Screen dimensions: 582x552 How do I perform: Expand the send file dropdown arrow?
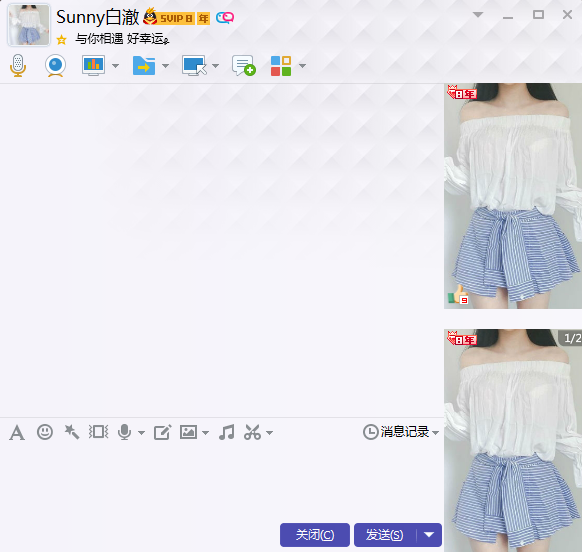click(x=165, y=66)
